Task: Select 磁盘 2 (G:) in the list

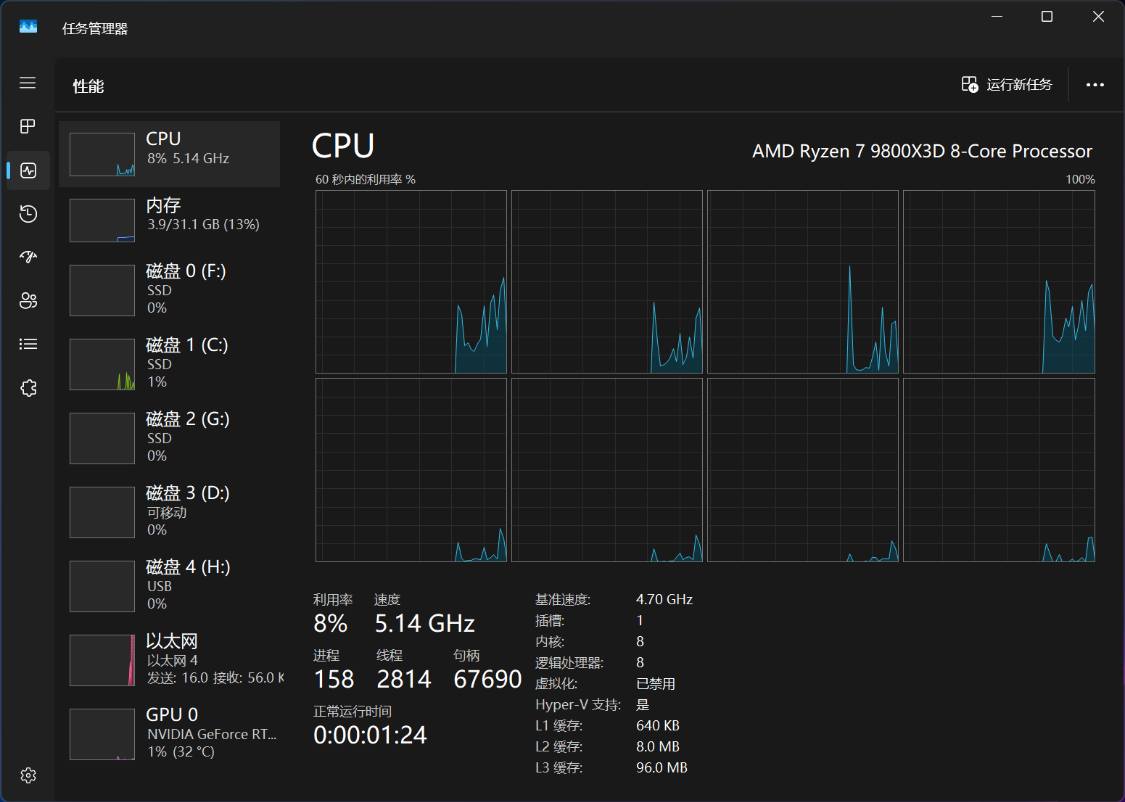Action: pos(169,438)
